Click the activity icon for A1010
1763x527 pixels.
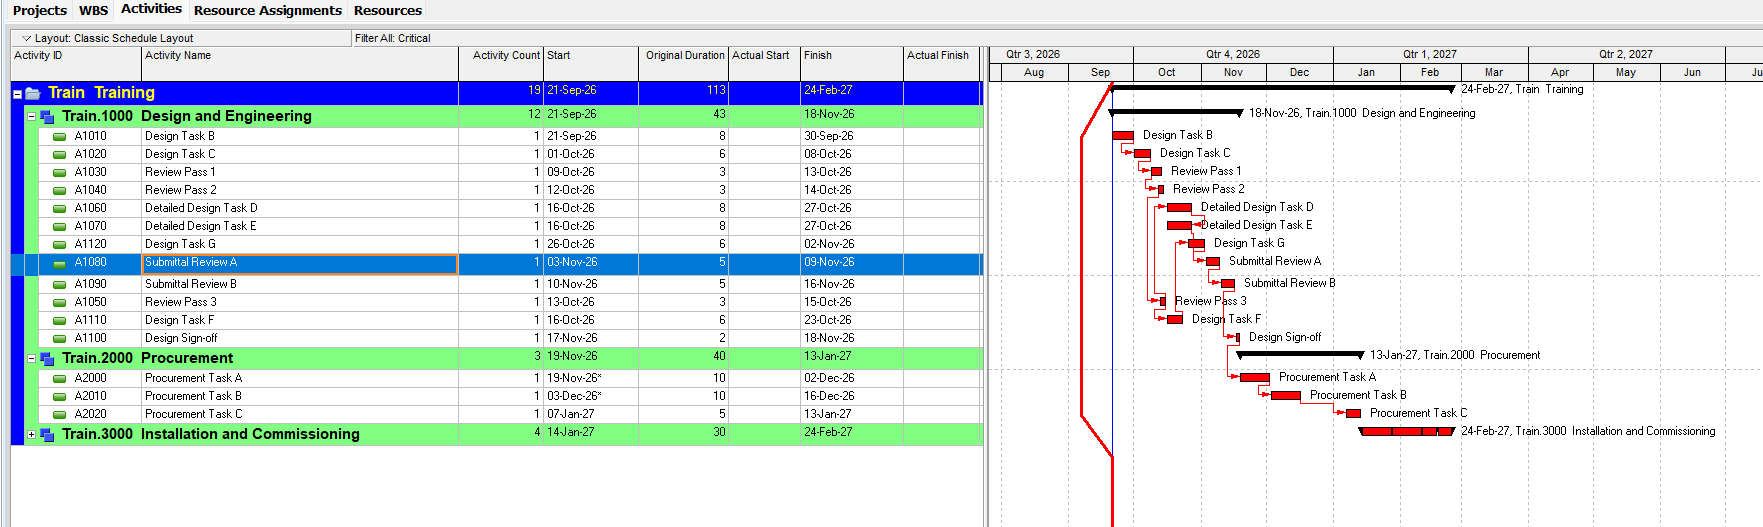click(x=59, y=137)
